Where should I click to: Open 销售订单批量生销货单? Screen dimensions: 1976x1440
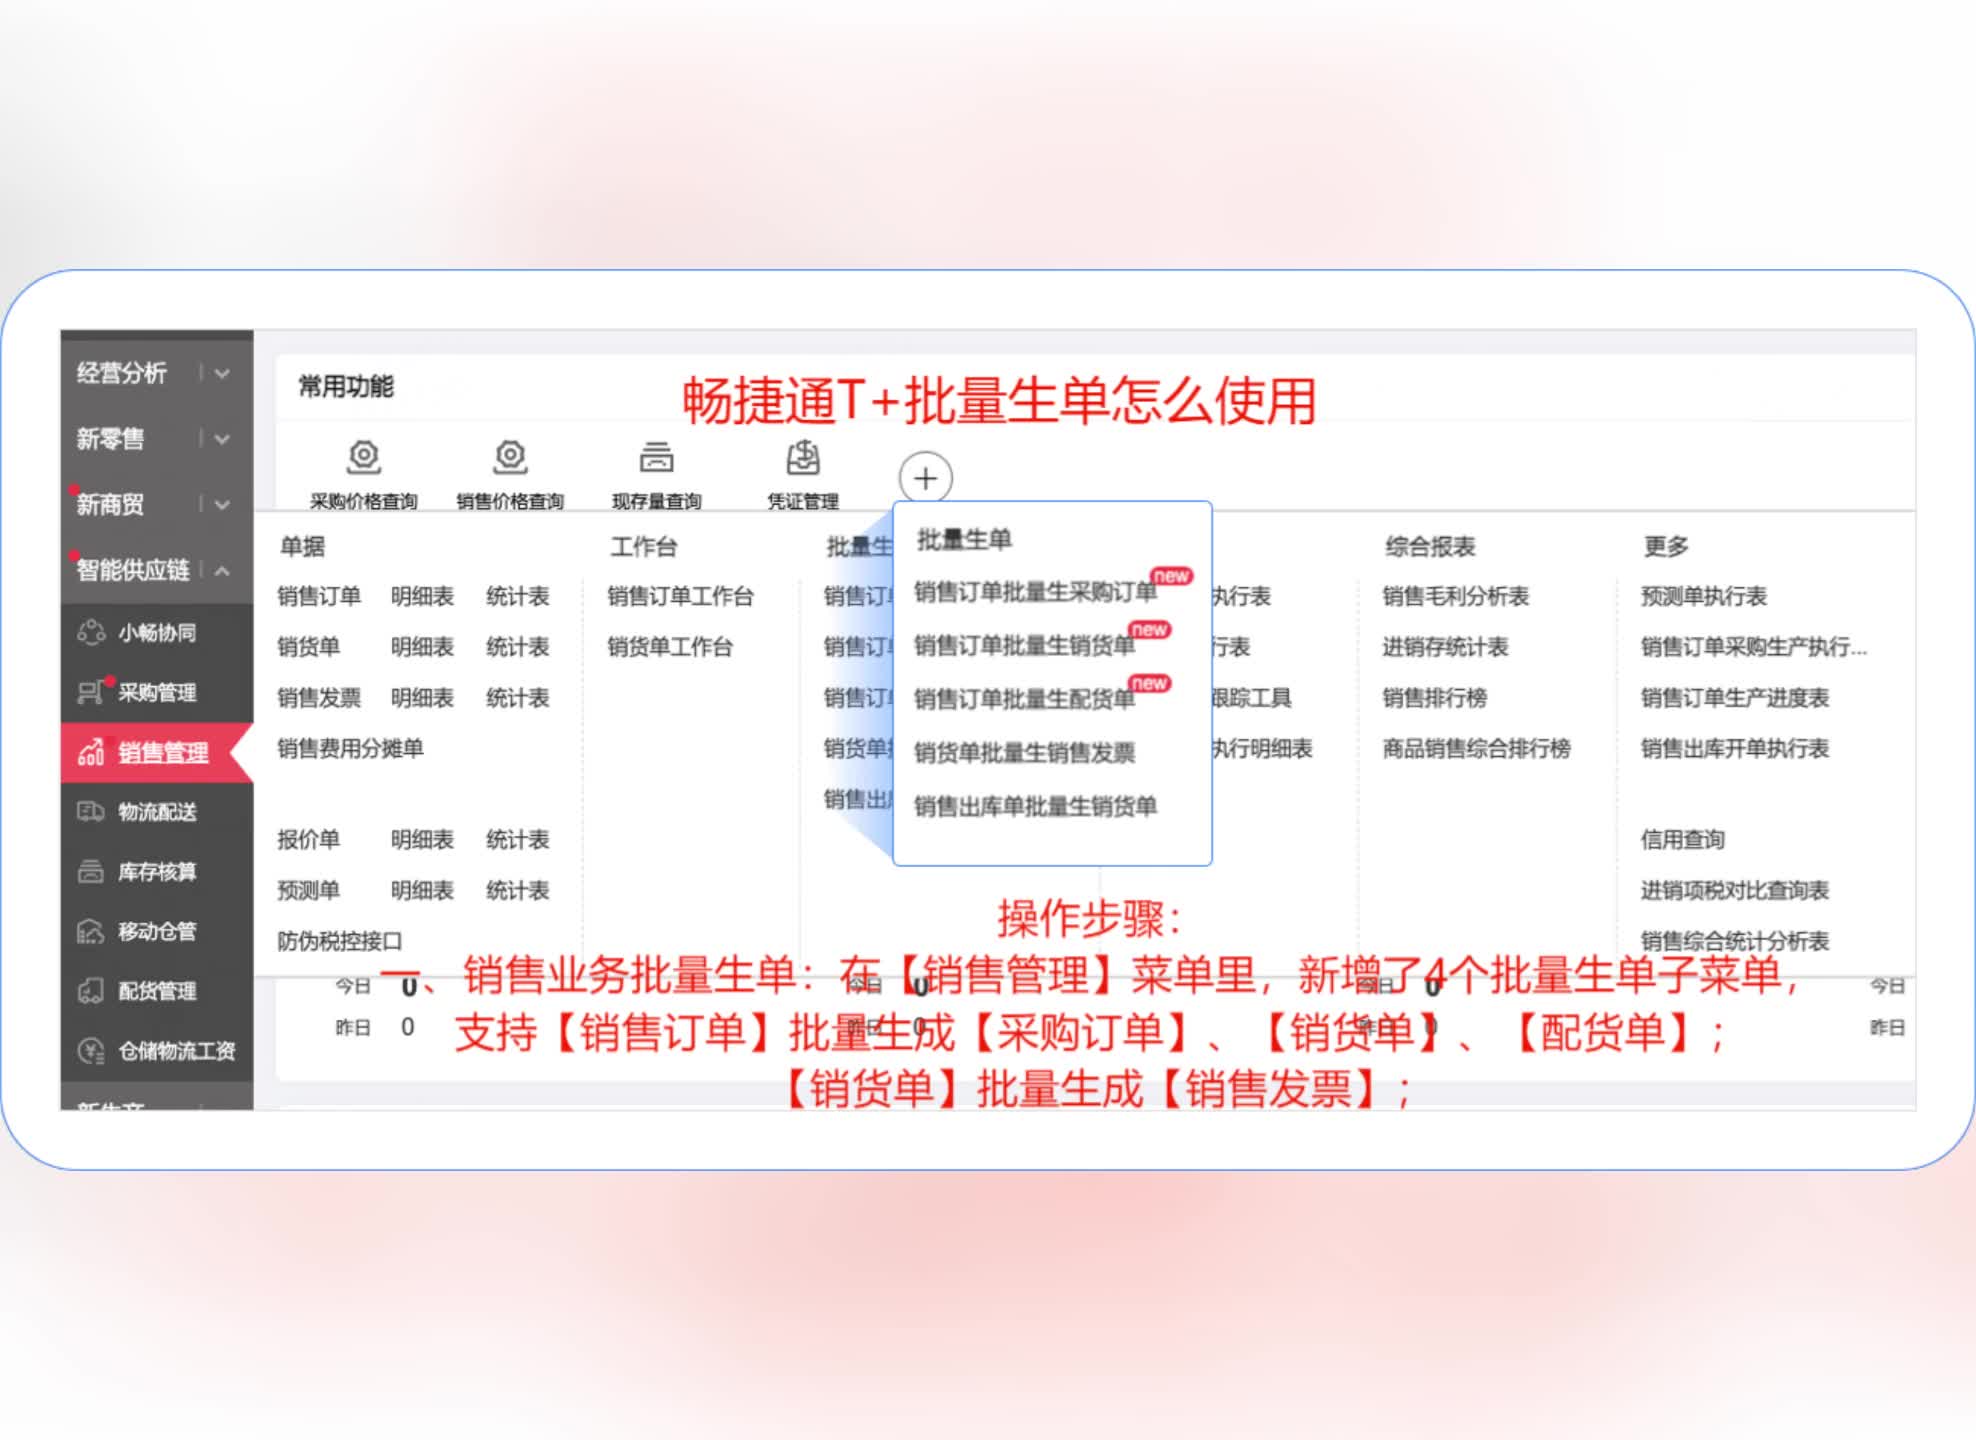coord(1024,645)
